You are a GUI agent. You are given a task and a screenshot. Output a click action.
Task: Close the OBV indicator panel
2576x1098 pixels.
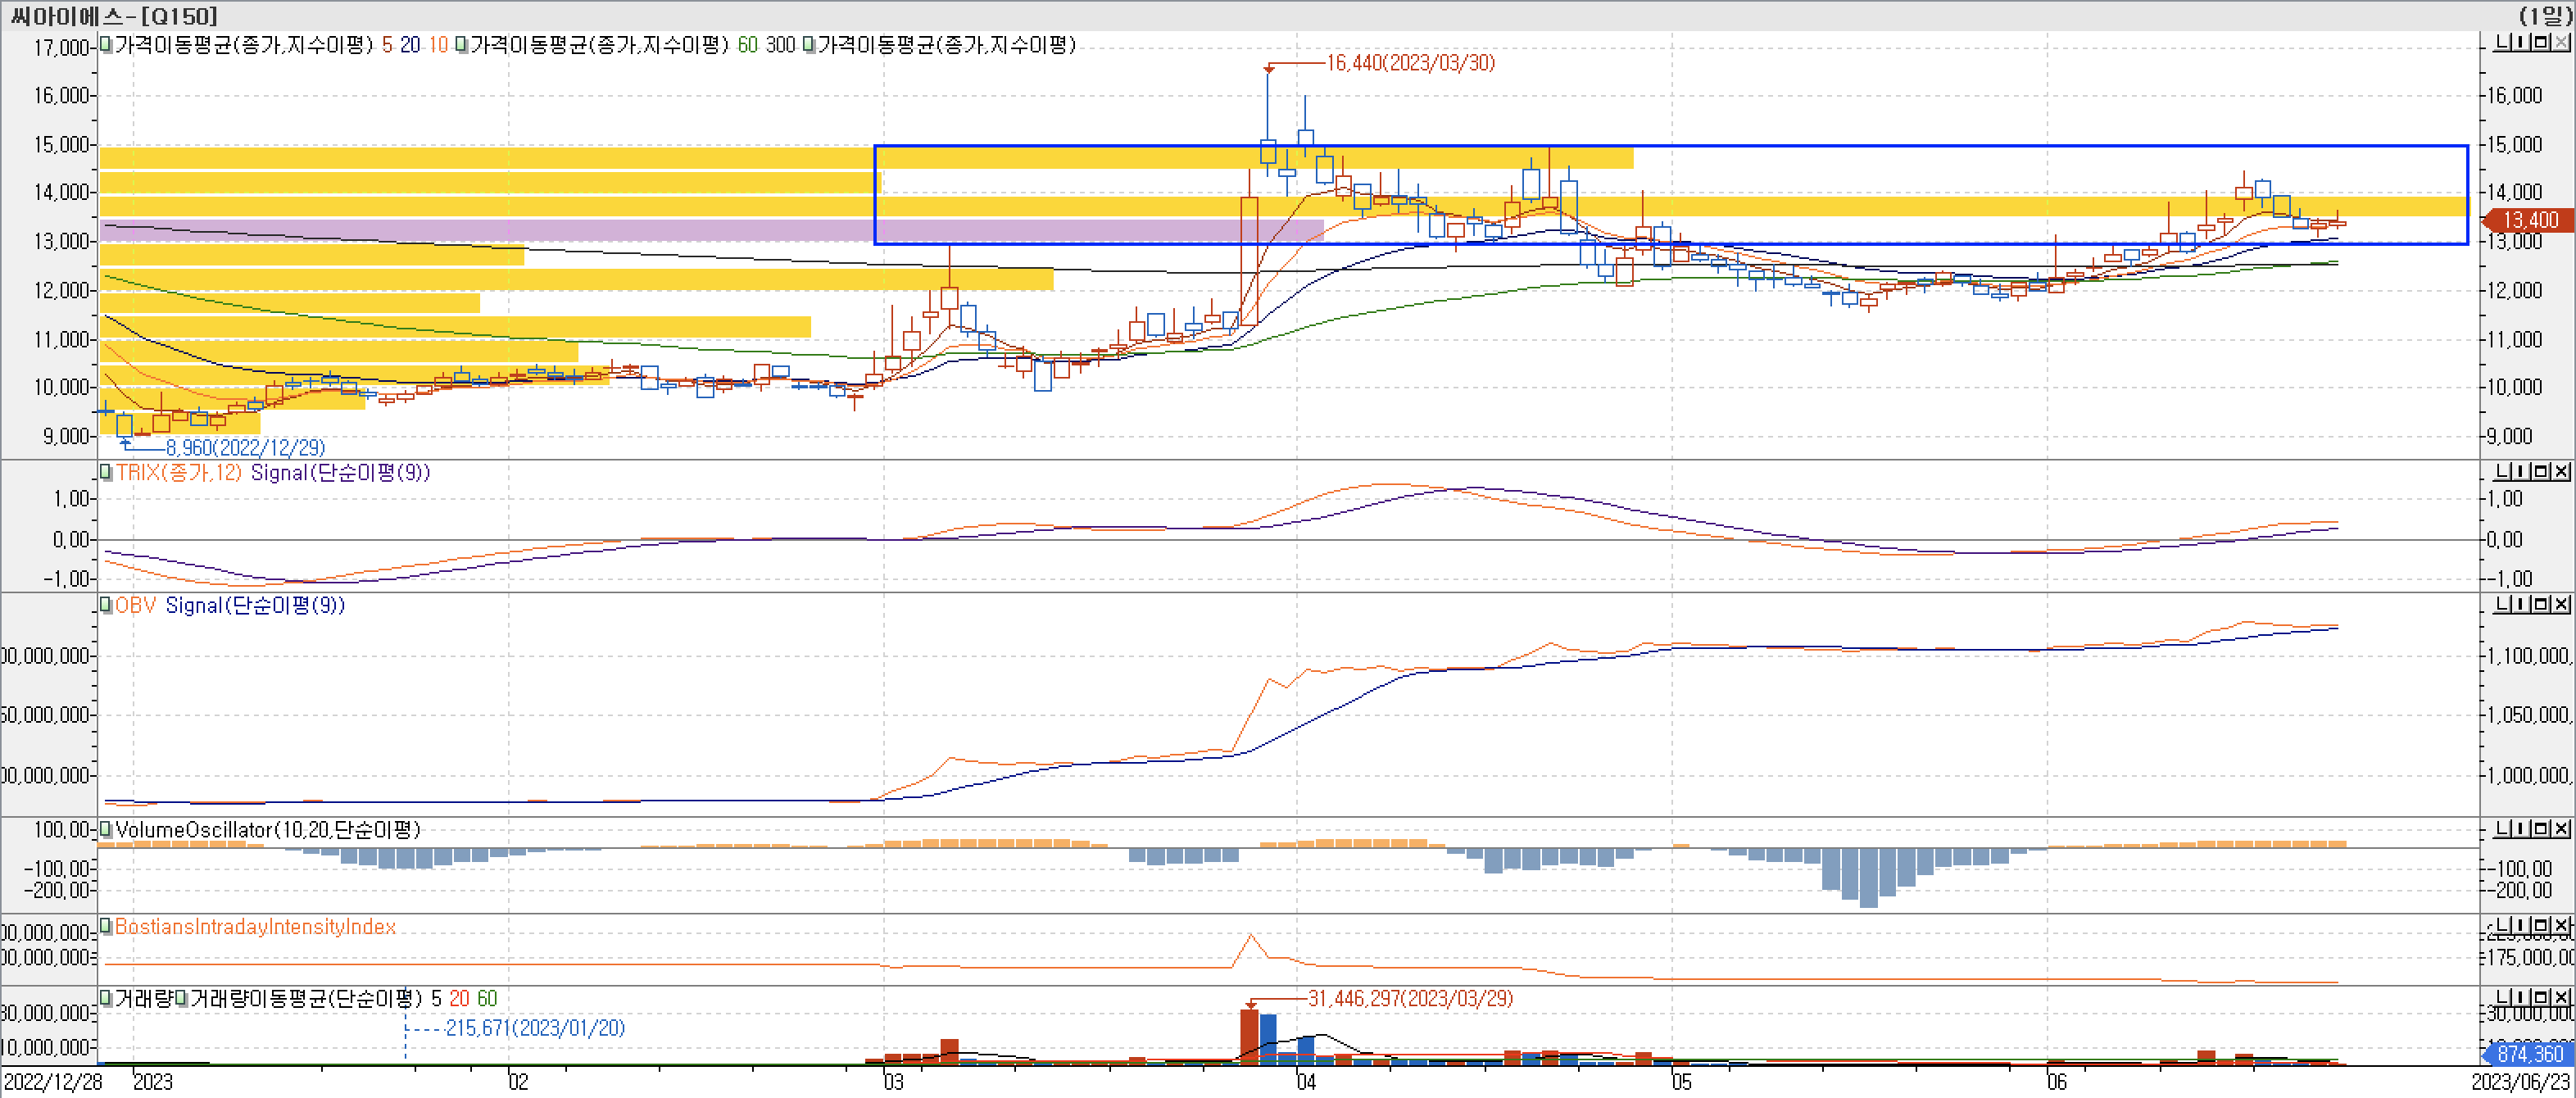click(x=2561, y=604)
